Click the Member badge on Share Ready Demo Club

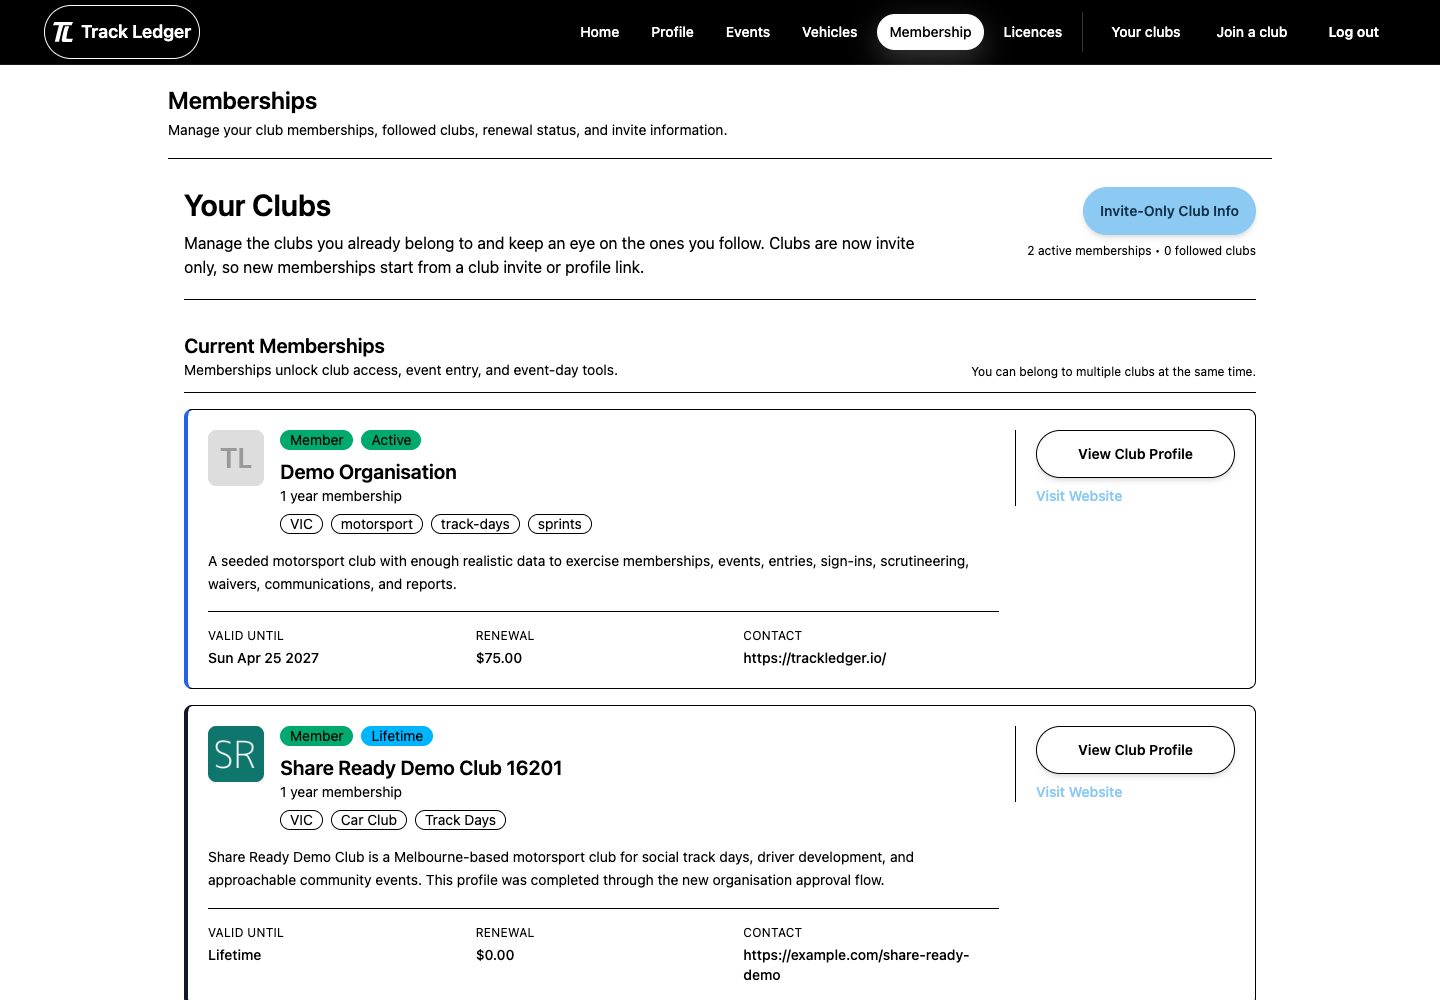(316, 736)
